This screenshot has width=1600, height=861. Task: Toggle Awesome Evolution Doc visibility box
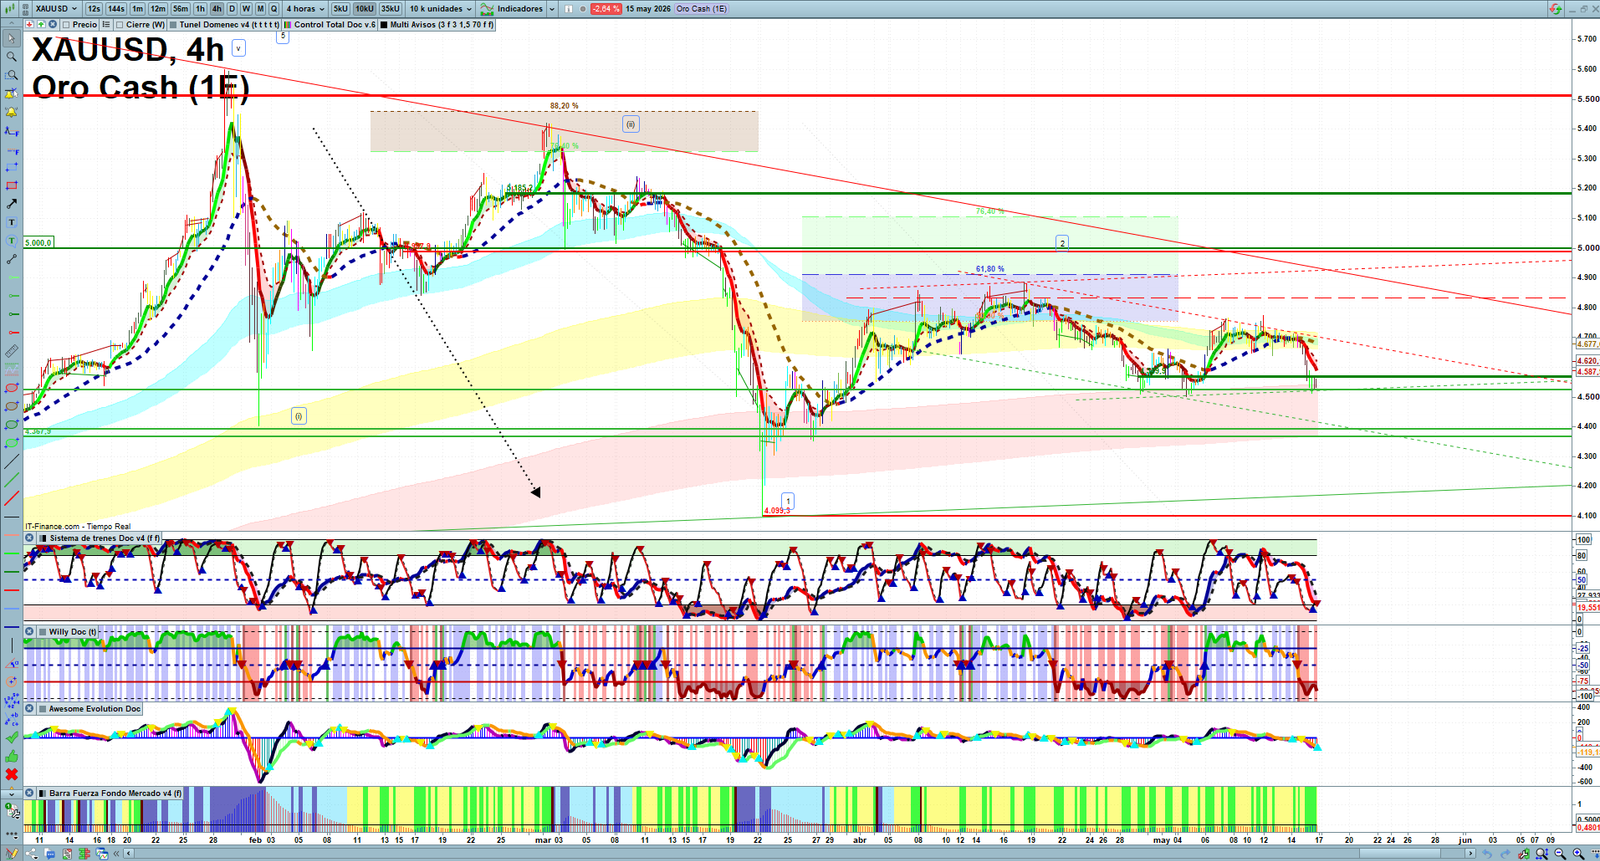pos(43,709)
